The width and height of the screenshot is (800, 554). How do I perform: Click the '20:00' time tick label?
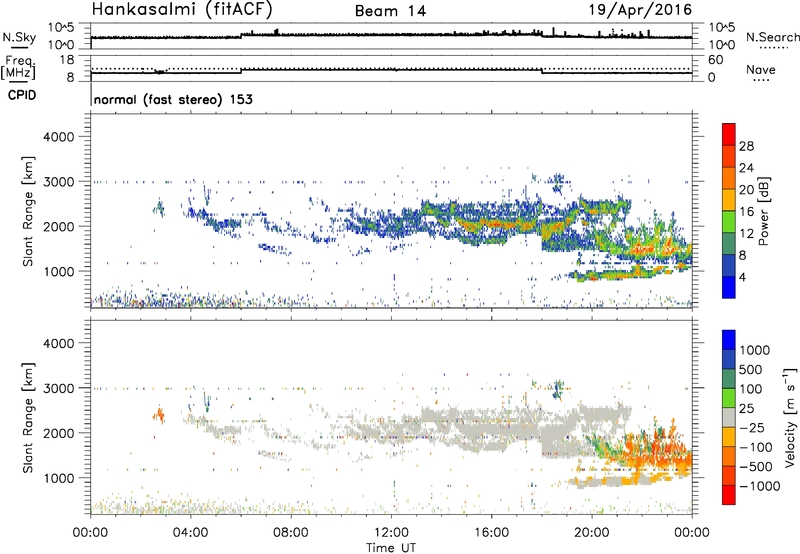coord(592,533)
